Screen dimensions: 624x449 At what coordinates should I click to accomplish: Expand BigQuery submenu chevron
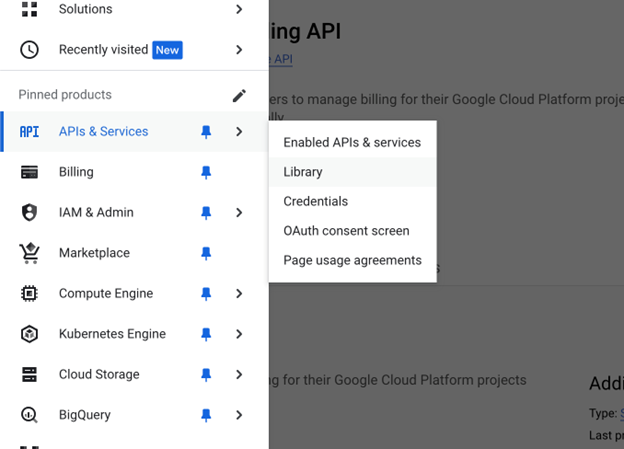[239, 415]
